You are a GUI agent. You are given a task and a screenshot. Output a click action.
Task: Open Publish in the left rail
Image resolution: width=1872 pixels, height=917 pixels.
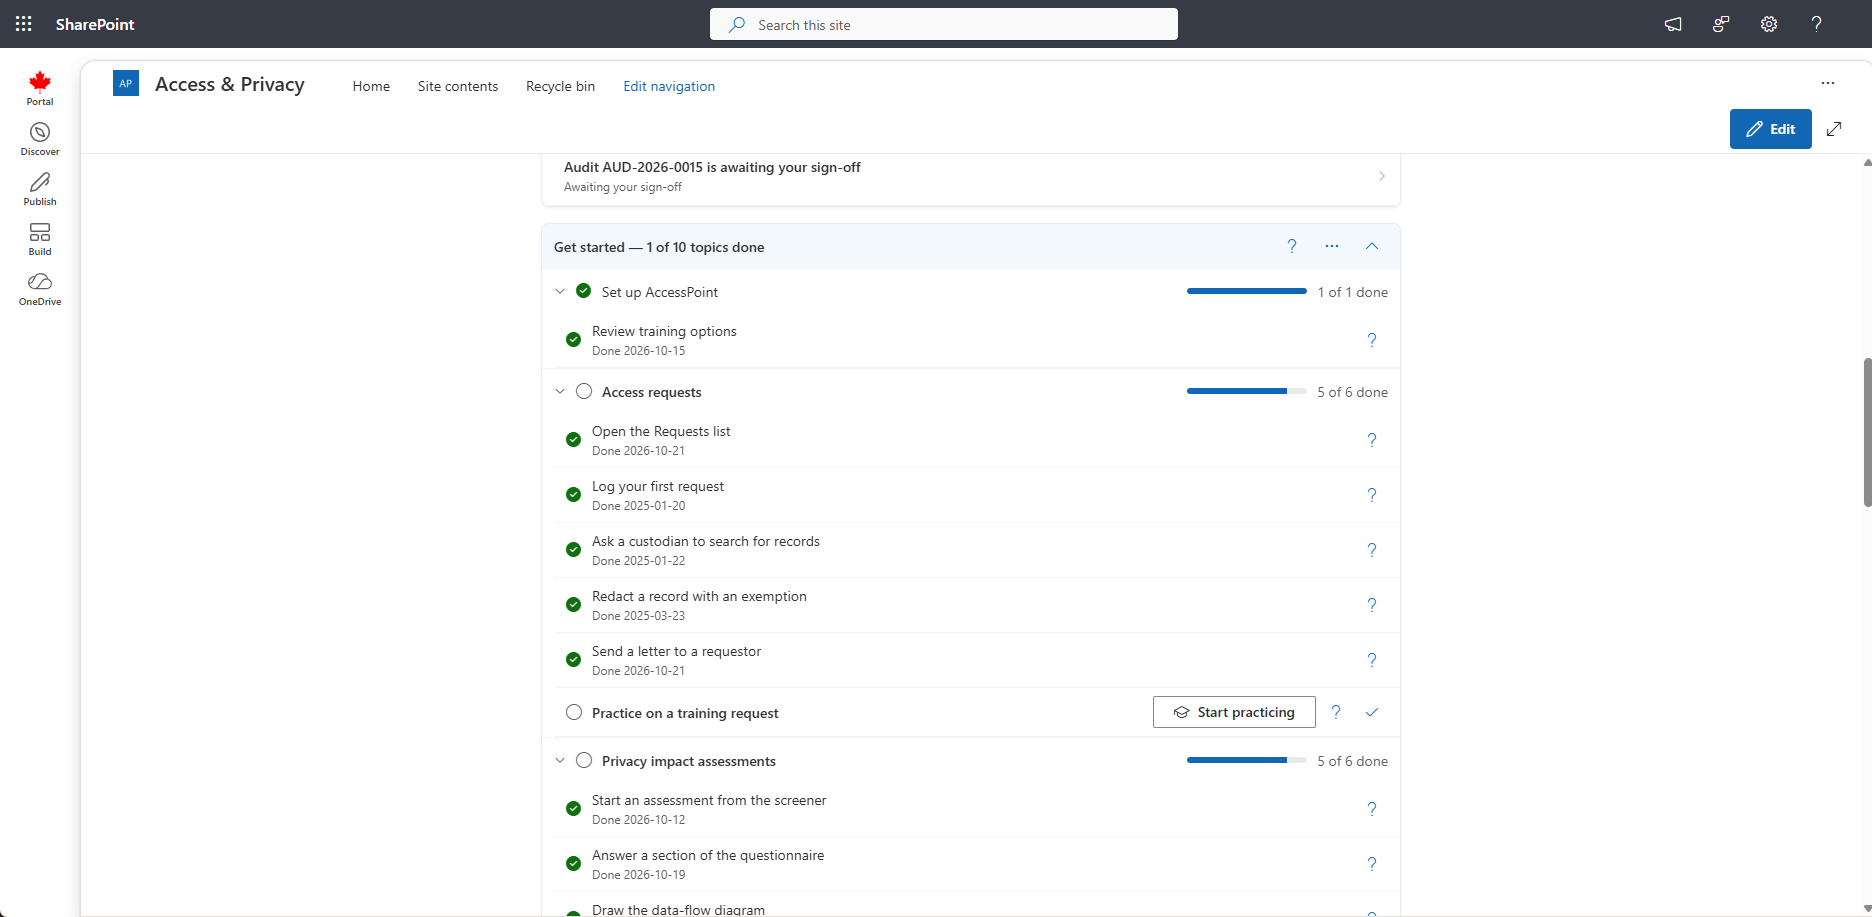pos(40,189)
